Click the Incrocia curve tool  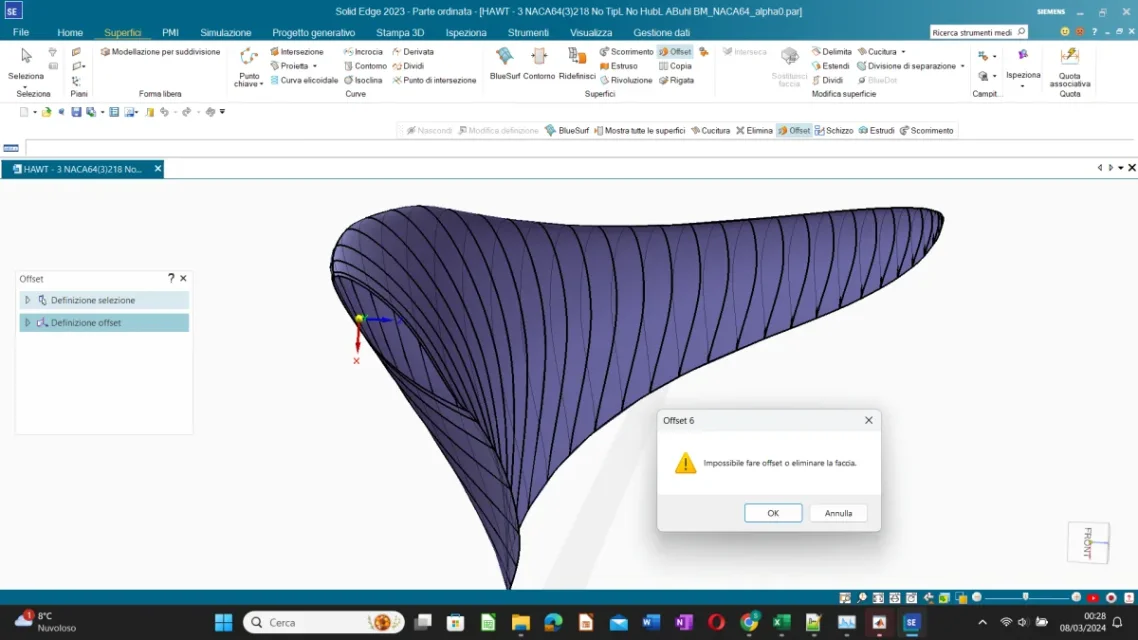[363, 52]
